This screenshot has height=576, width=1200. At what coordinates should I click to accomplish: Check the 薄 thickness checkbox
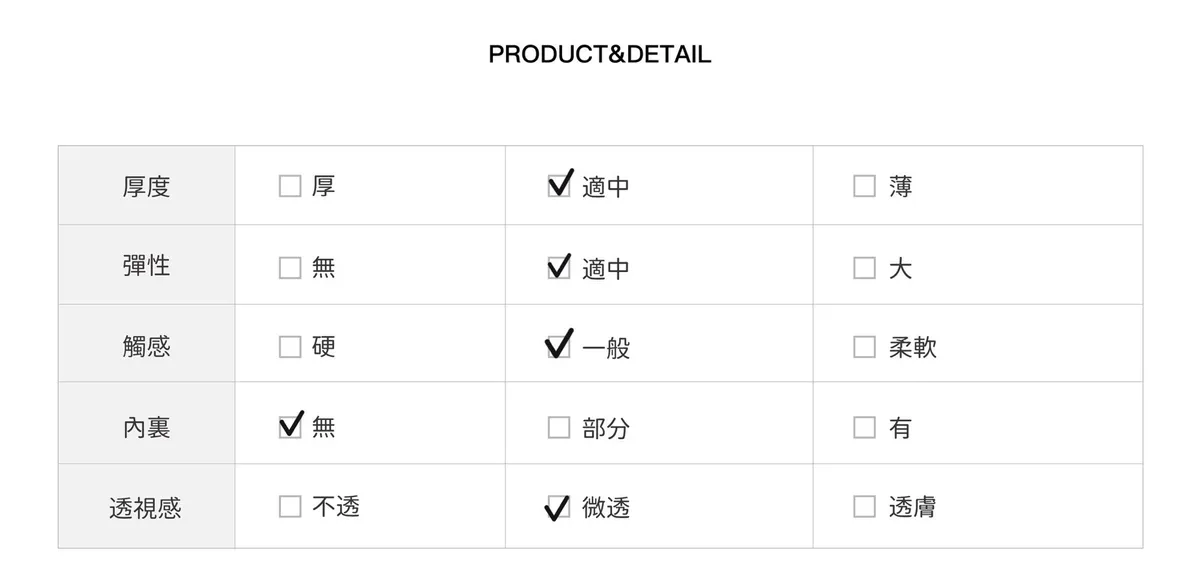tap(864, 187)
